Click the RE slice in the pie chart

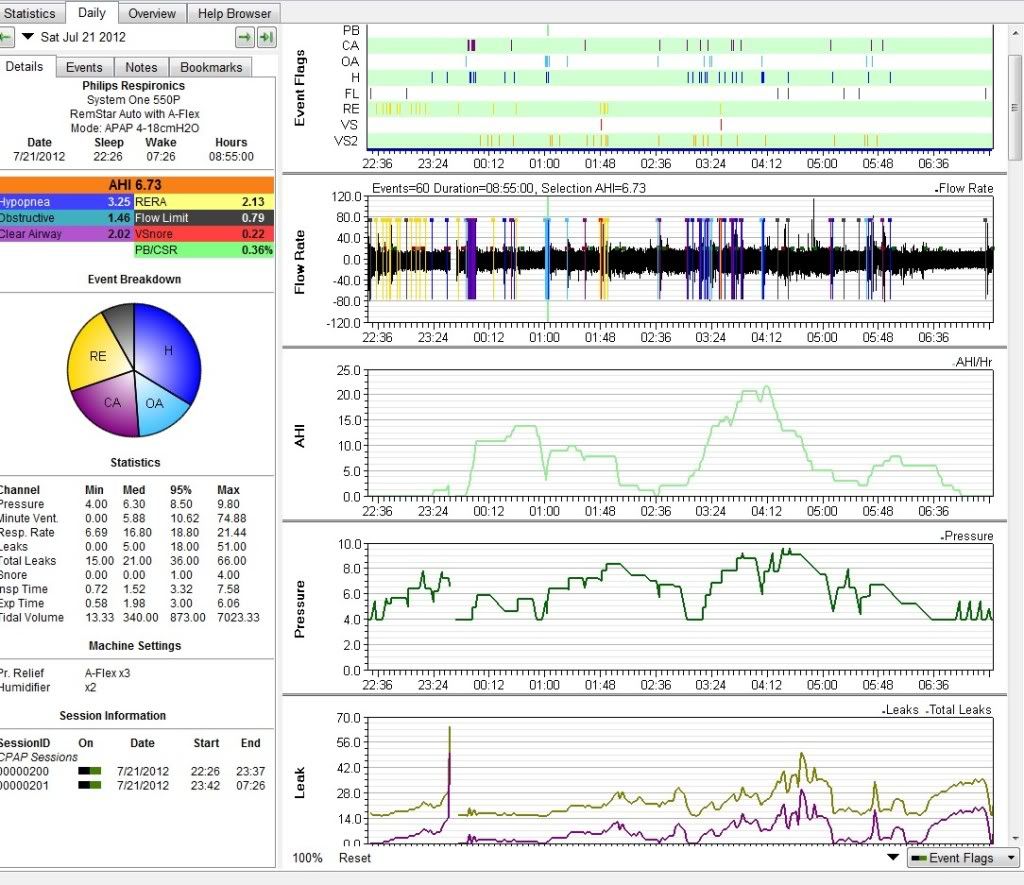(x=97, y=354)
